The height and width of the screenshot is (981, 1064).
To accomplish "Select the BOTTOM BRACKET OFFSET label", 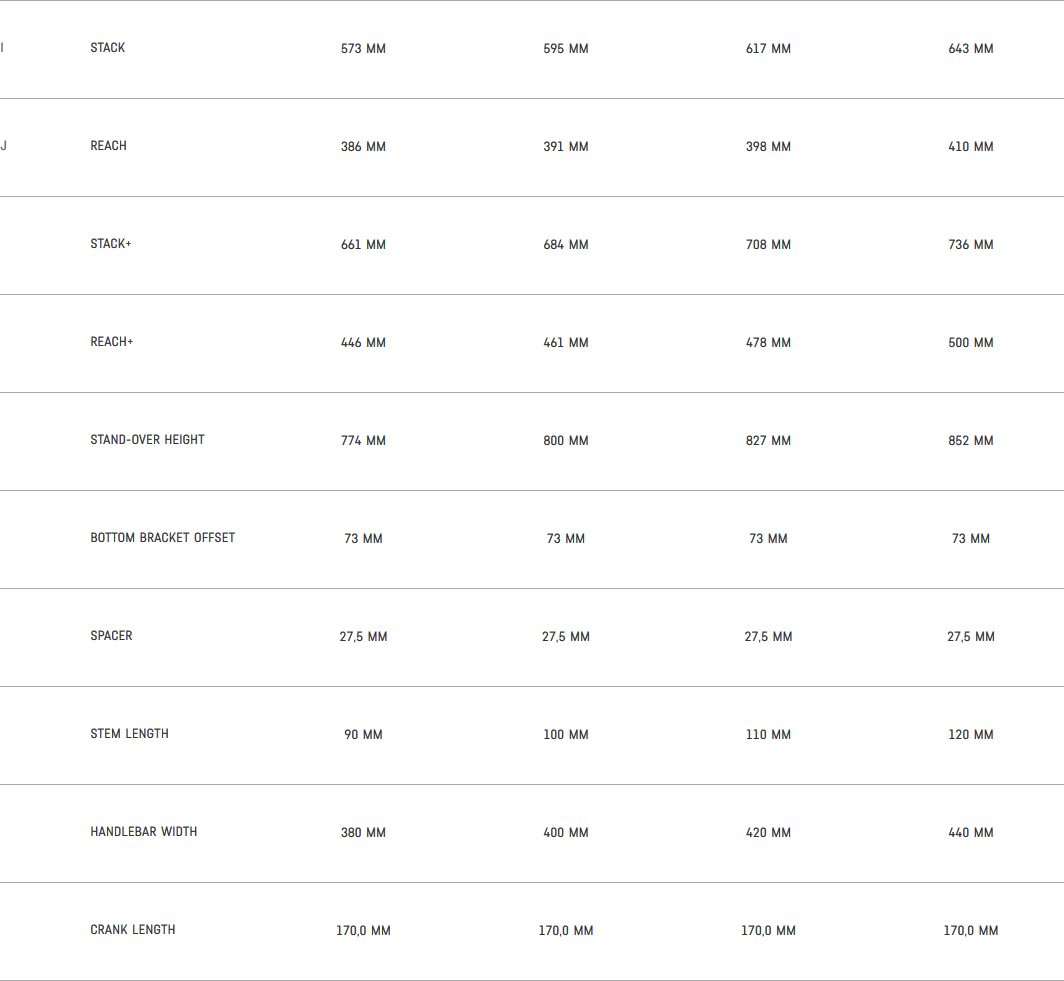I will pyautogui.click(x=163, y=538).
